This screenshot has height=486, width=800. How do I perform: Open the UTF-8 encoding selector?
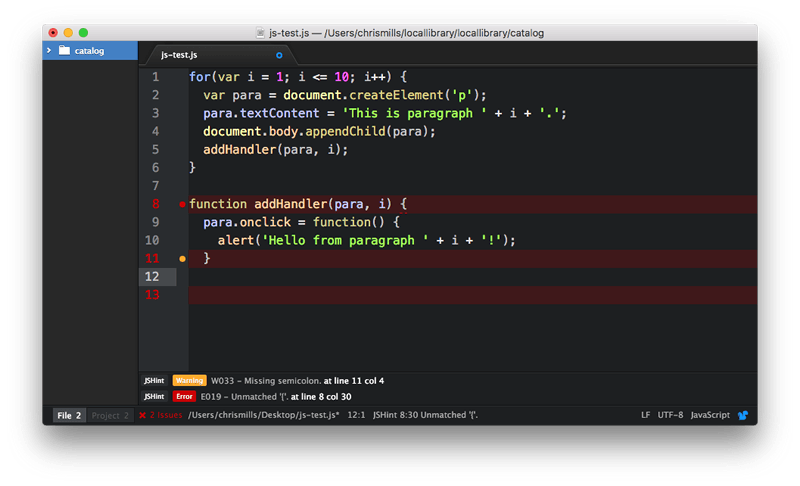pos(670,415)
